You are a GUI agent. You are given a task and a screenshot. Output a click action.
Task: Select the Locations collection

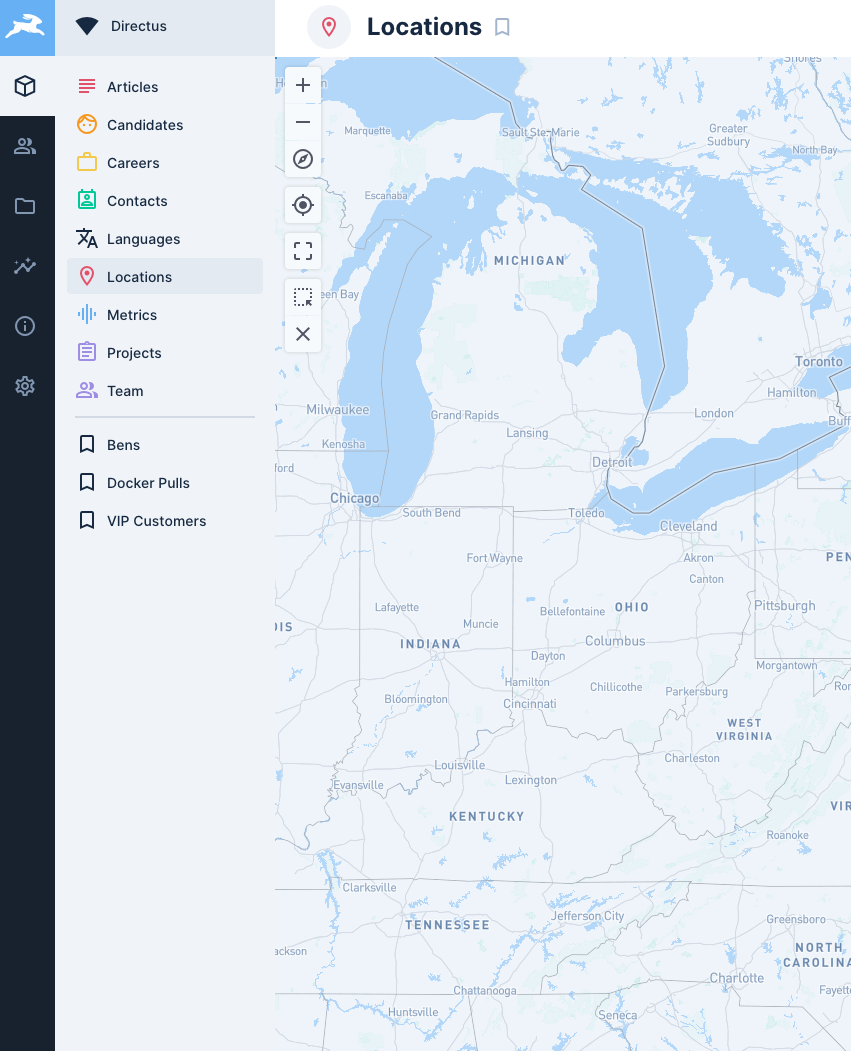165,276
